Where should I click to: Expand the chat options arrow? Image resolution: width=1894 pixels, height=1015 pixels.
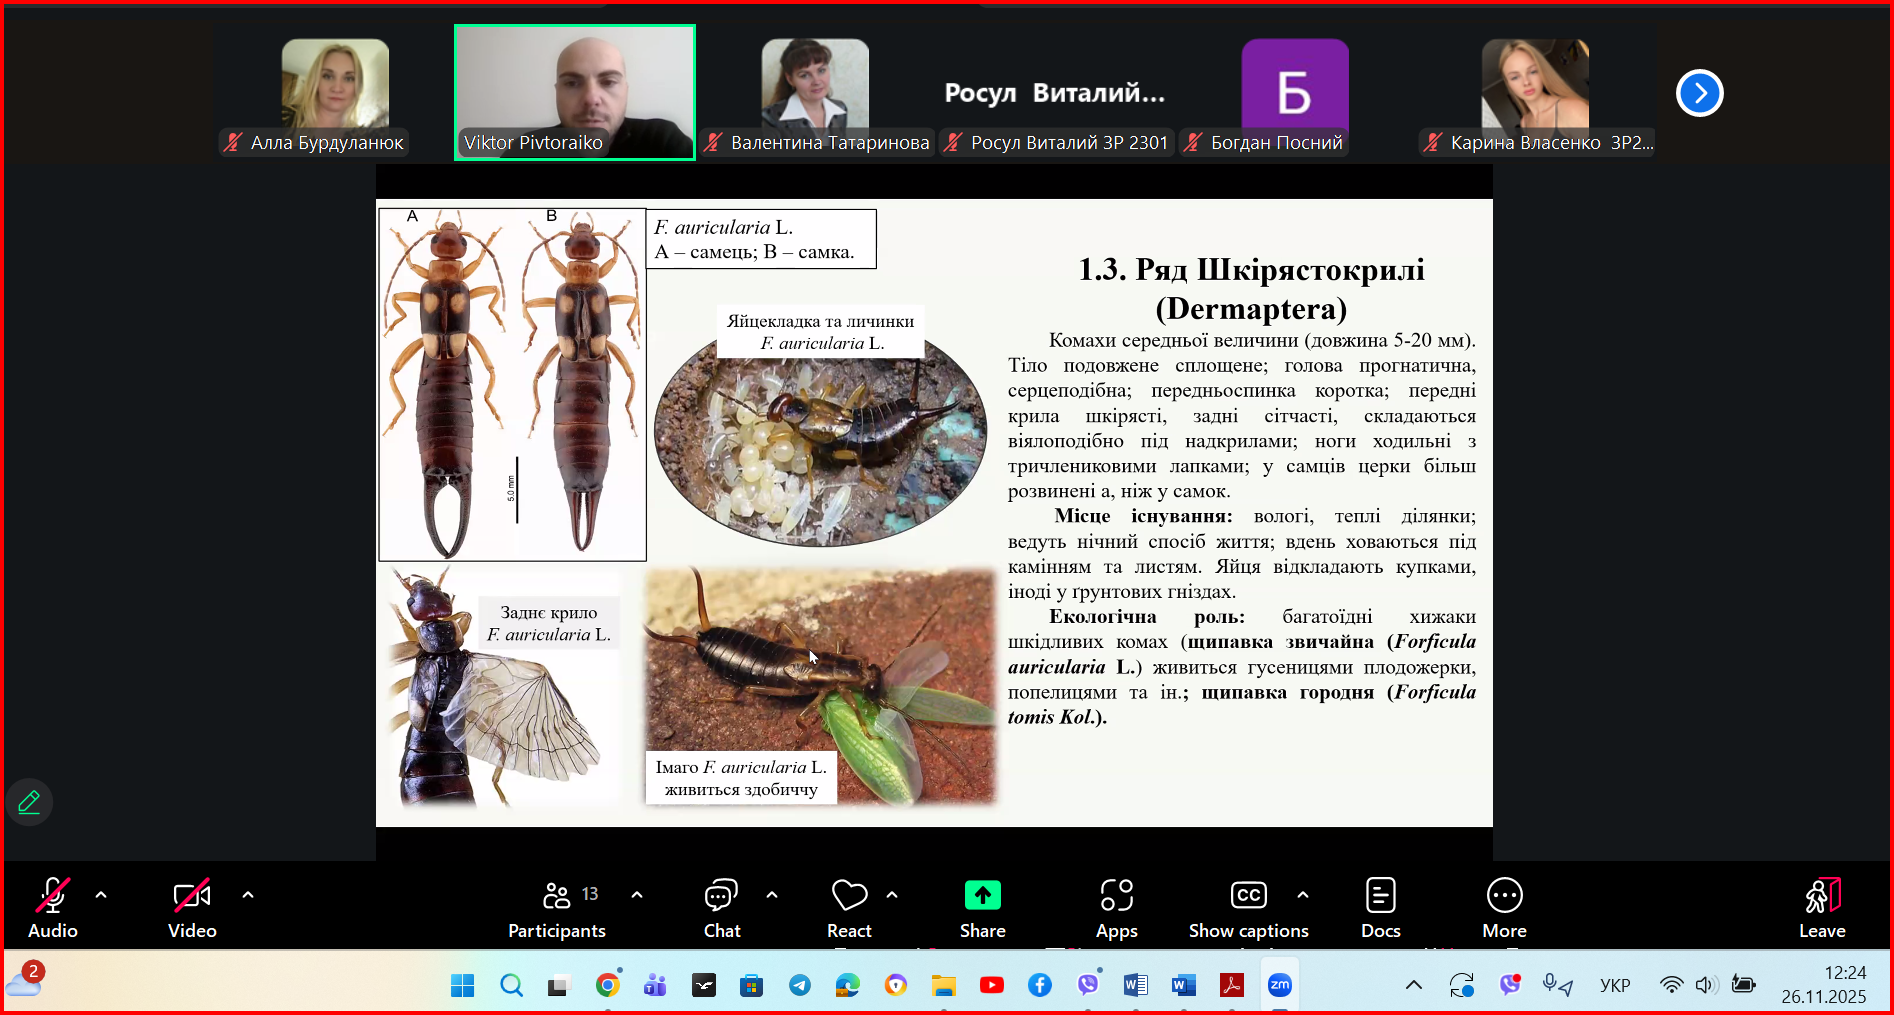pos(772,895)
